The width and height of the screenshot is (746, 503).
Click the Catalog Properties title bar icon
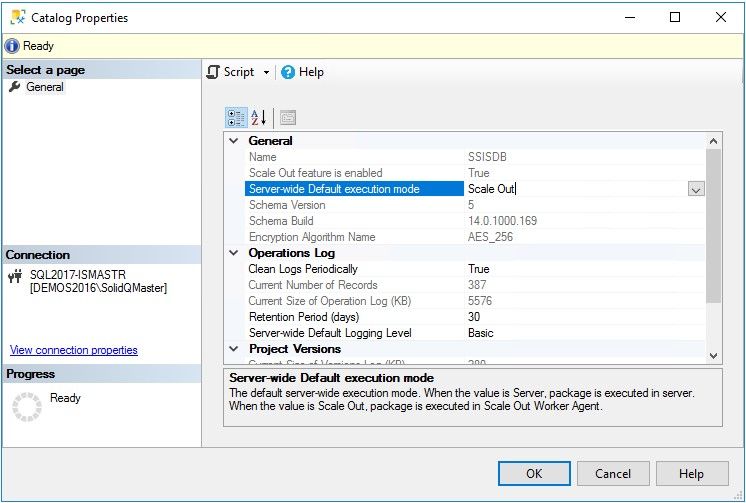click(17, 17)
